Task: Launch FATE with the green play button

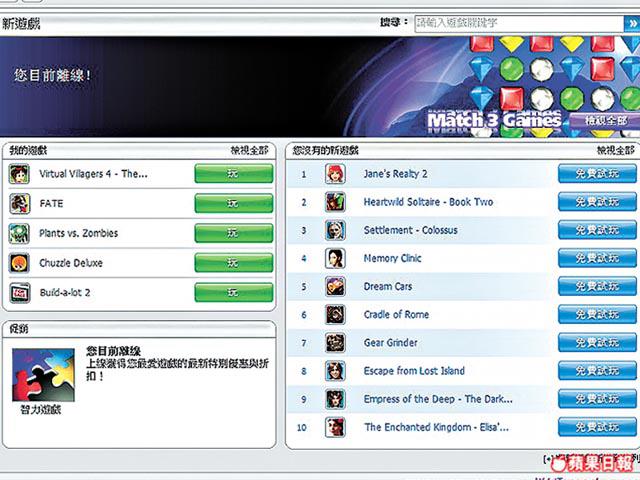Action: coord(234,204)
